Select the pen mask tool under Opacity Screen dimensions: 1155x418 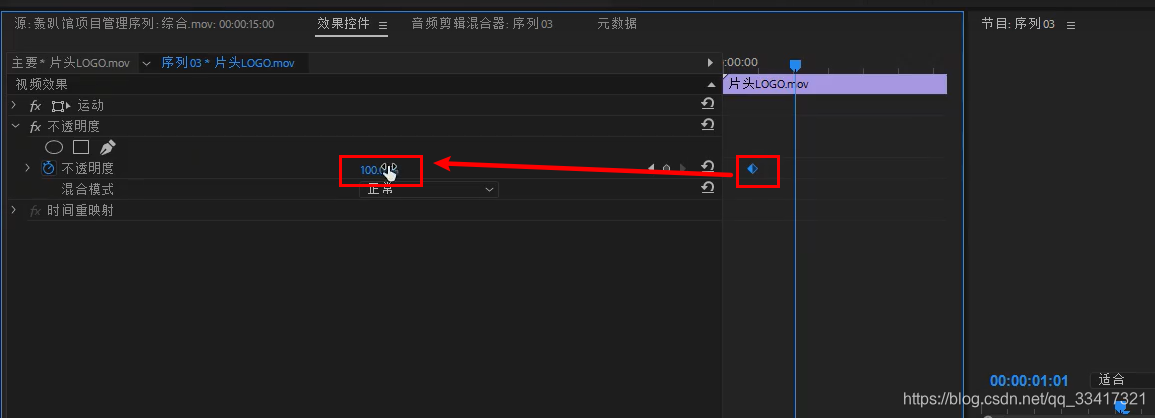tap(108, 147)
